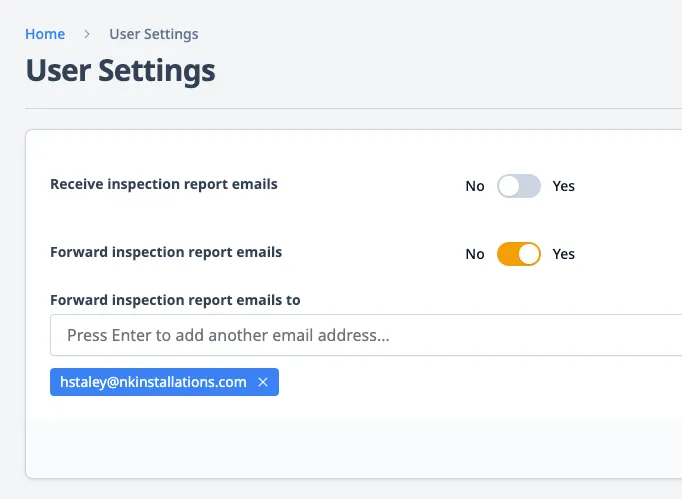Click the 'Receive inspection report emails' label text

tap(164, 184)
